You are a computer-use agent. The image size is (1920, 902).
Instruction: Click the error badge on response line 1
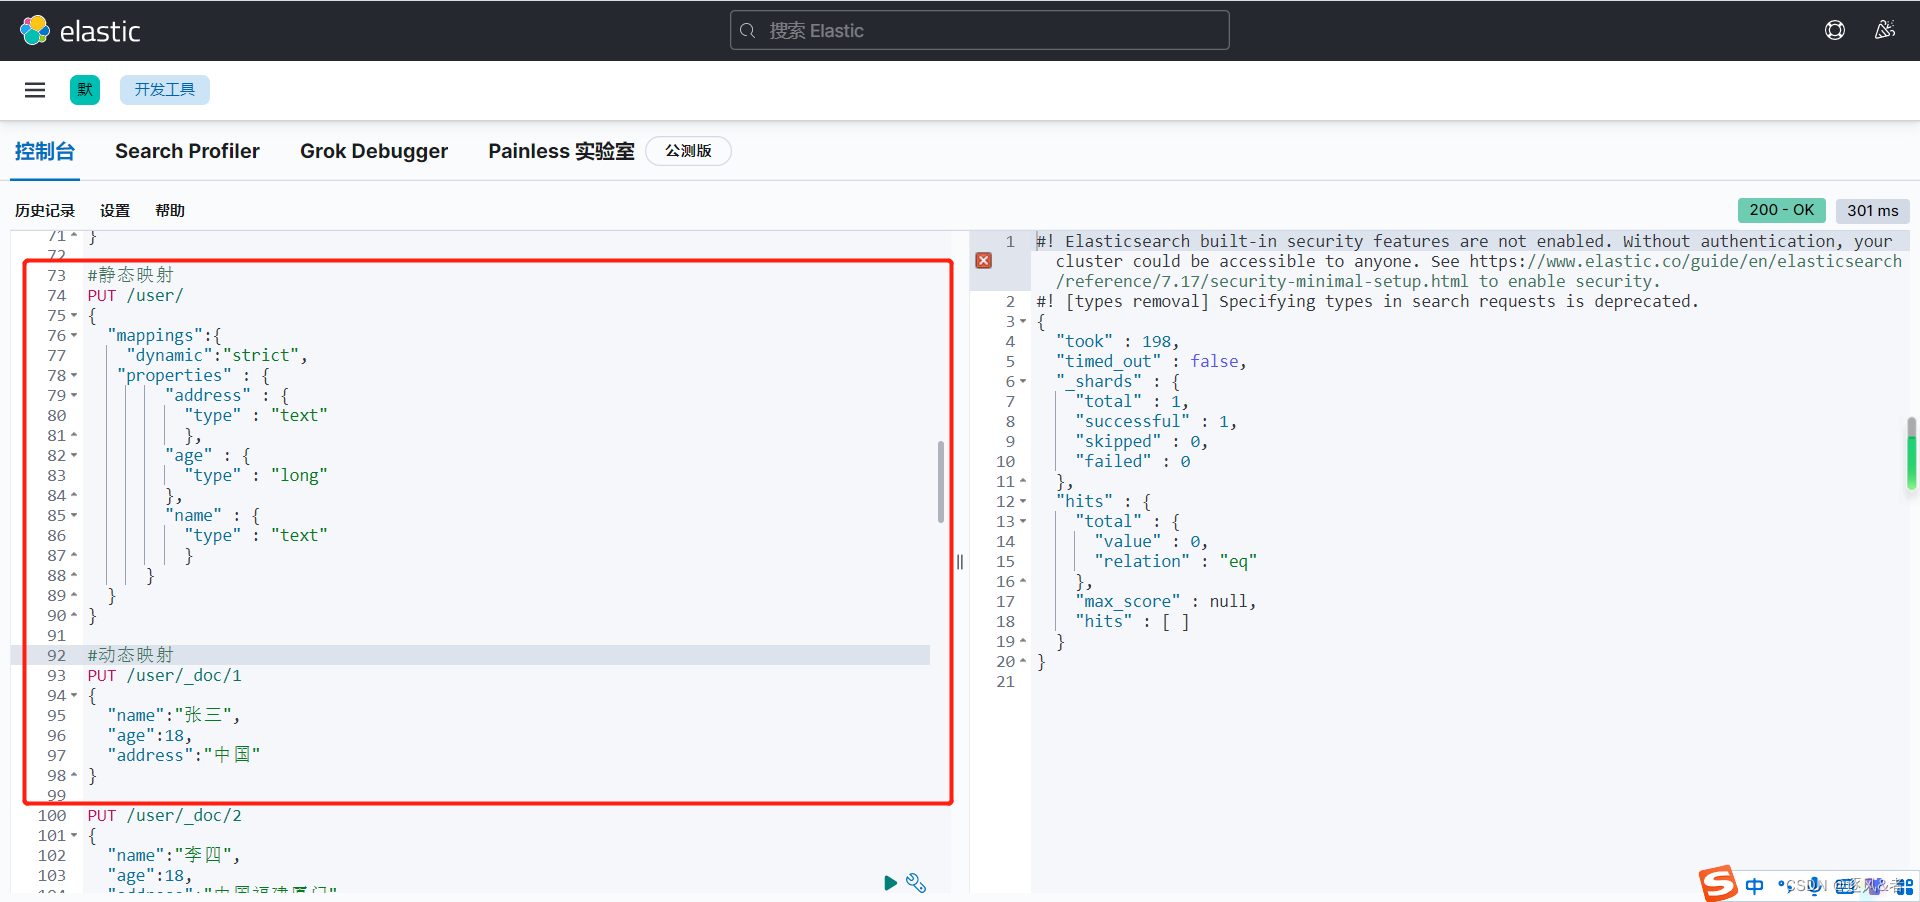pyautogui.click(x=984, y=260)
